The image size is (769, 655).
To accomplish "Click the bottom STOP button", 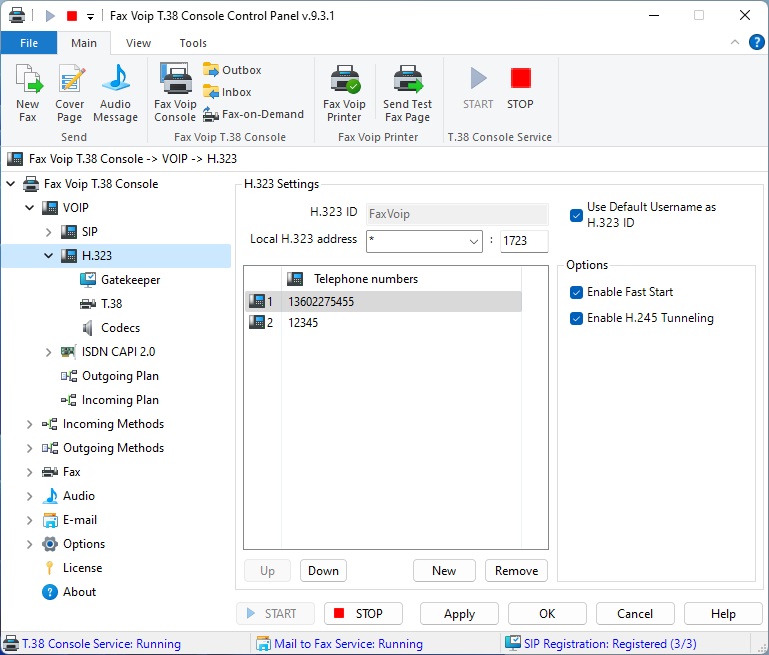I will pos(363,613).
